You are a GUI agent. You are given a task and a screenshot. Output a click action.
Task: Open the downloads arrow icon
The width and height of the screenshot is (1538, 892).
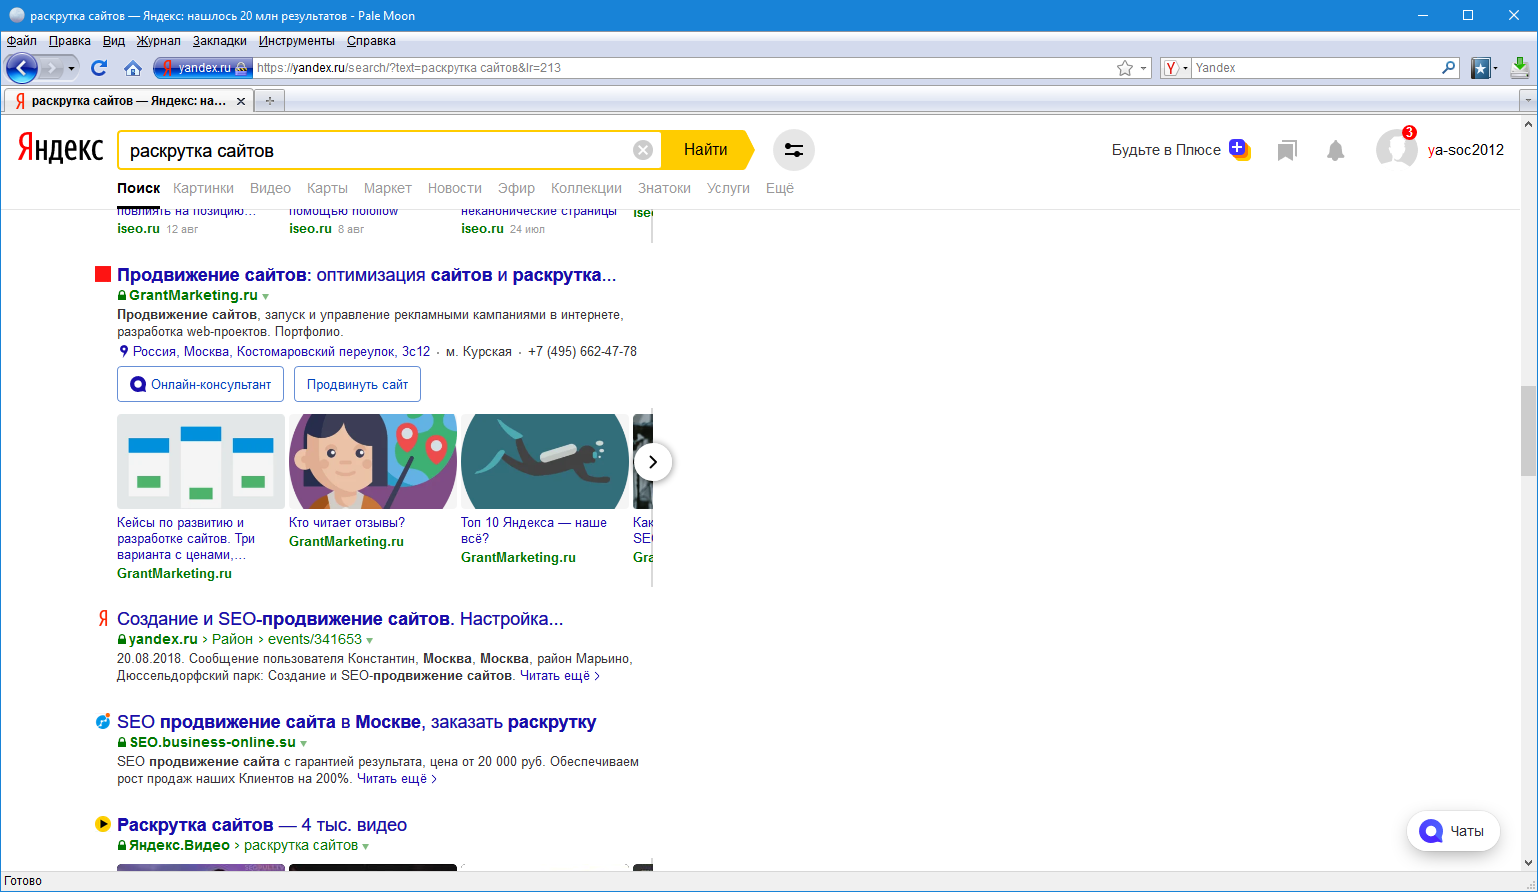[x=1519, y=68]
